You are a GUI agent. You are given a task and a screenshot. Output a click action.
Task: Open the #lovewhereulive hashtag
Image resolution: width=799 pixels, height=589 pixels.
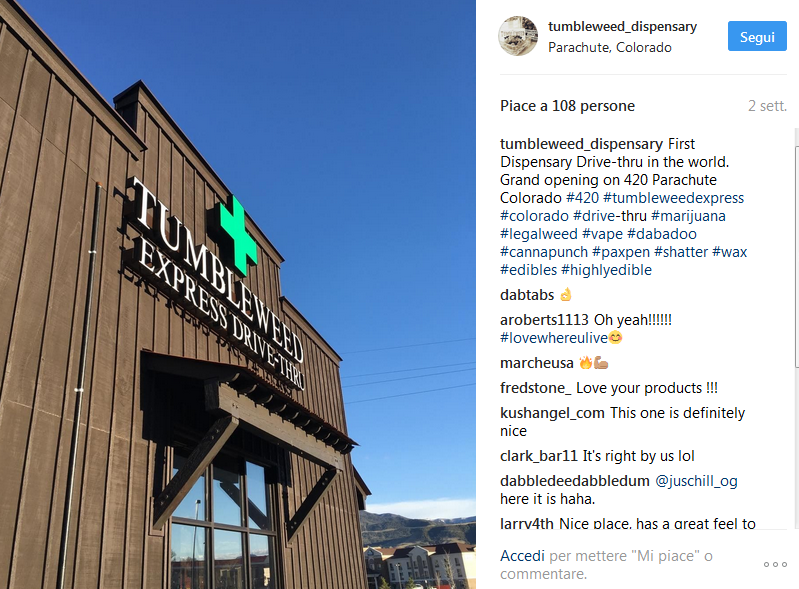pyautogui.click(x=554, y=338)
